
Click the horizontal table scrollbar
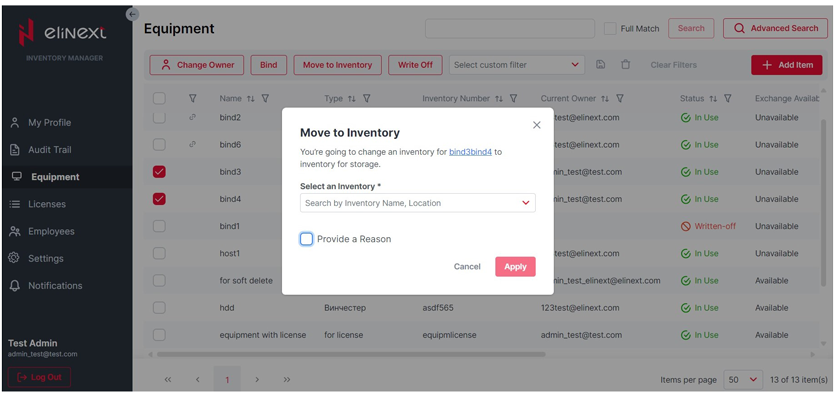[351, 354]
